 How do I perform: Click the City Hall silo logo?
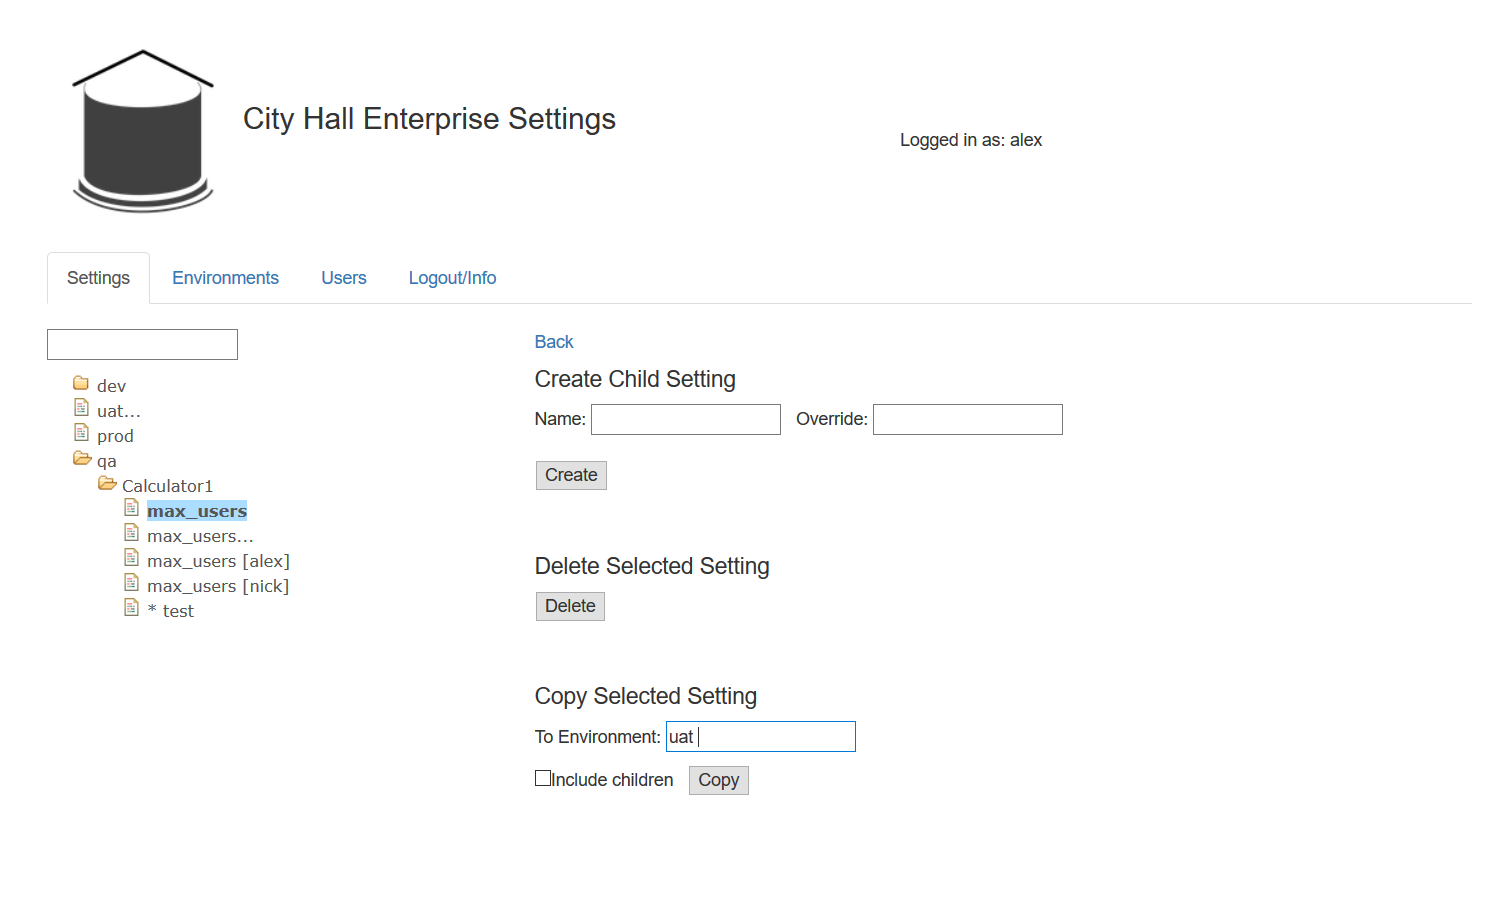pos(142,131)
